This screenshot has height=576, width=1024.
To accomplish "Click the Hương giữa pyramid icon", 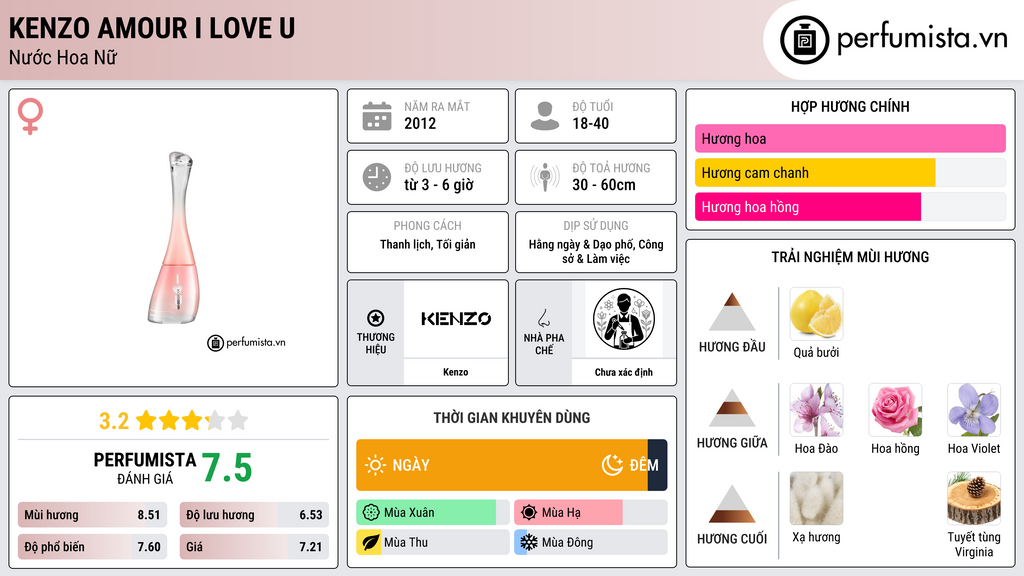I will pos(732,408).
